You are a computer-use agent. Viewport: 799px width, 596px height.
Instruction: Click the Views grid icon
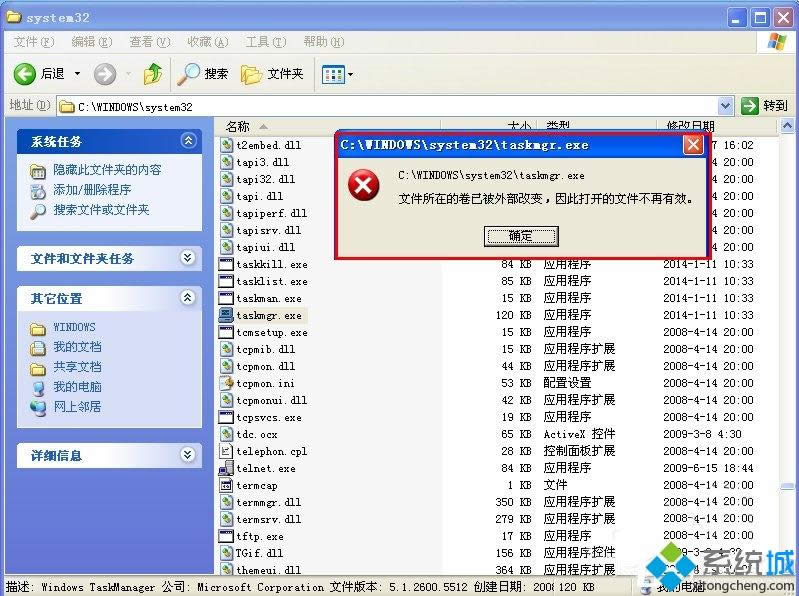pos(331,74)
